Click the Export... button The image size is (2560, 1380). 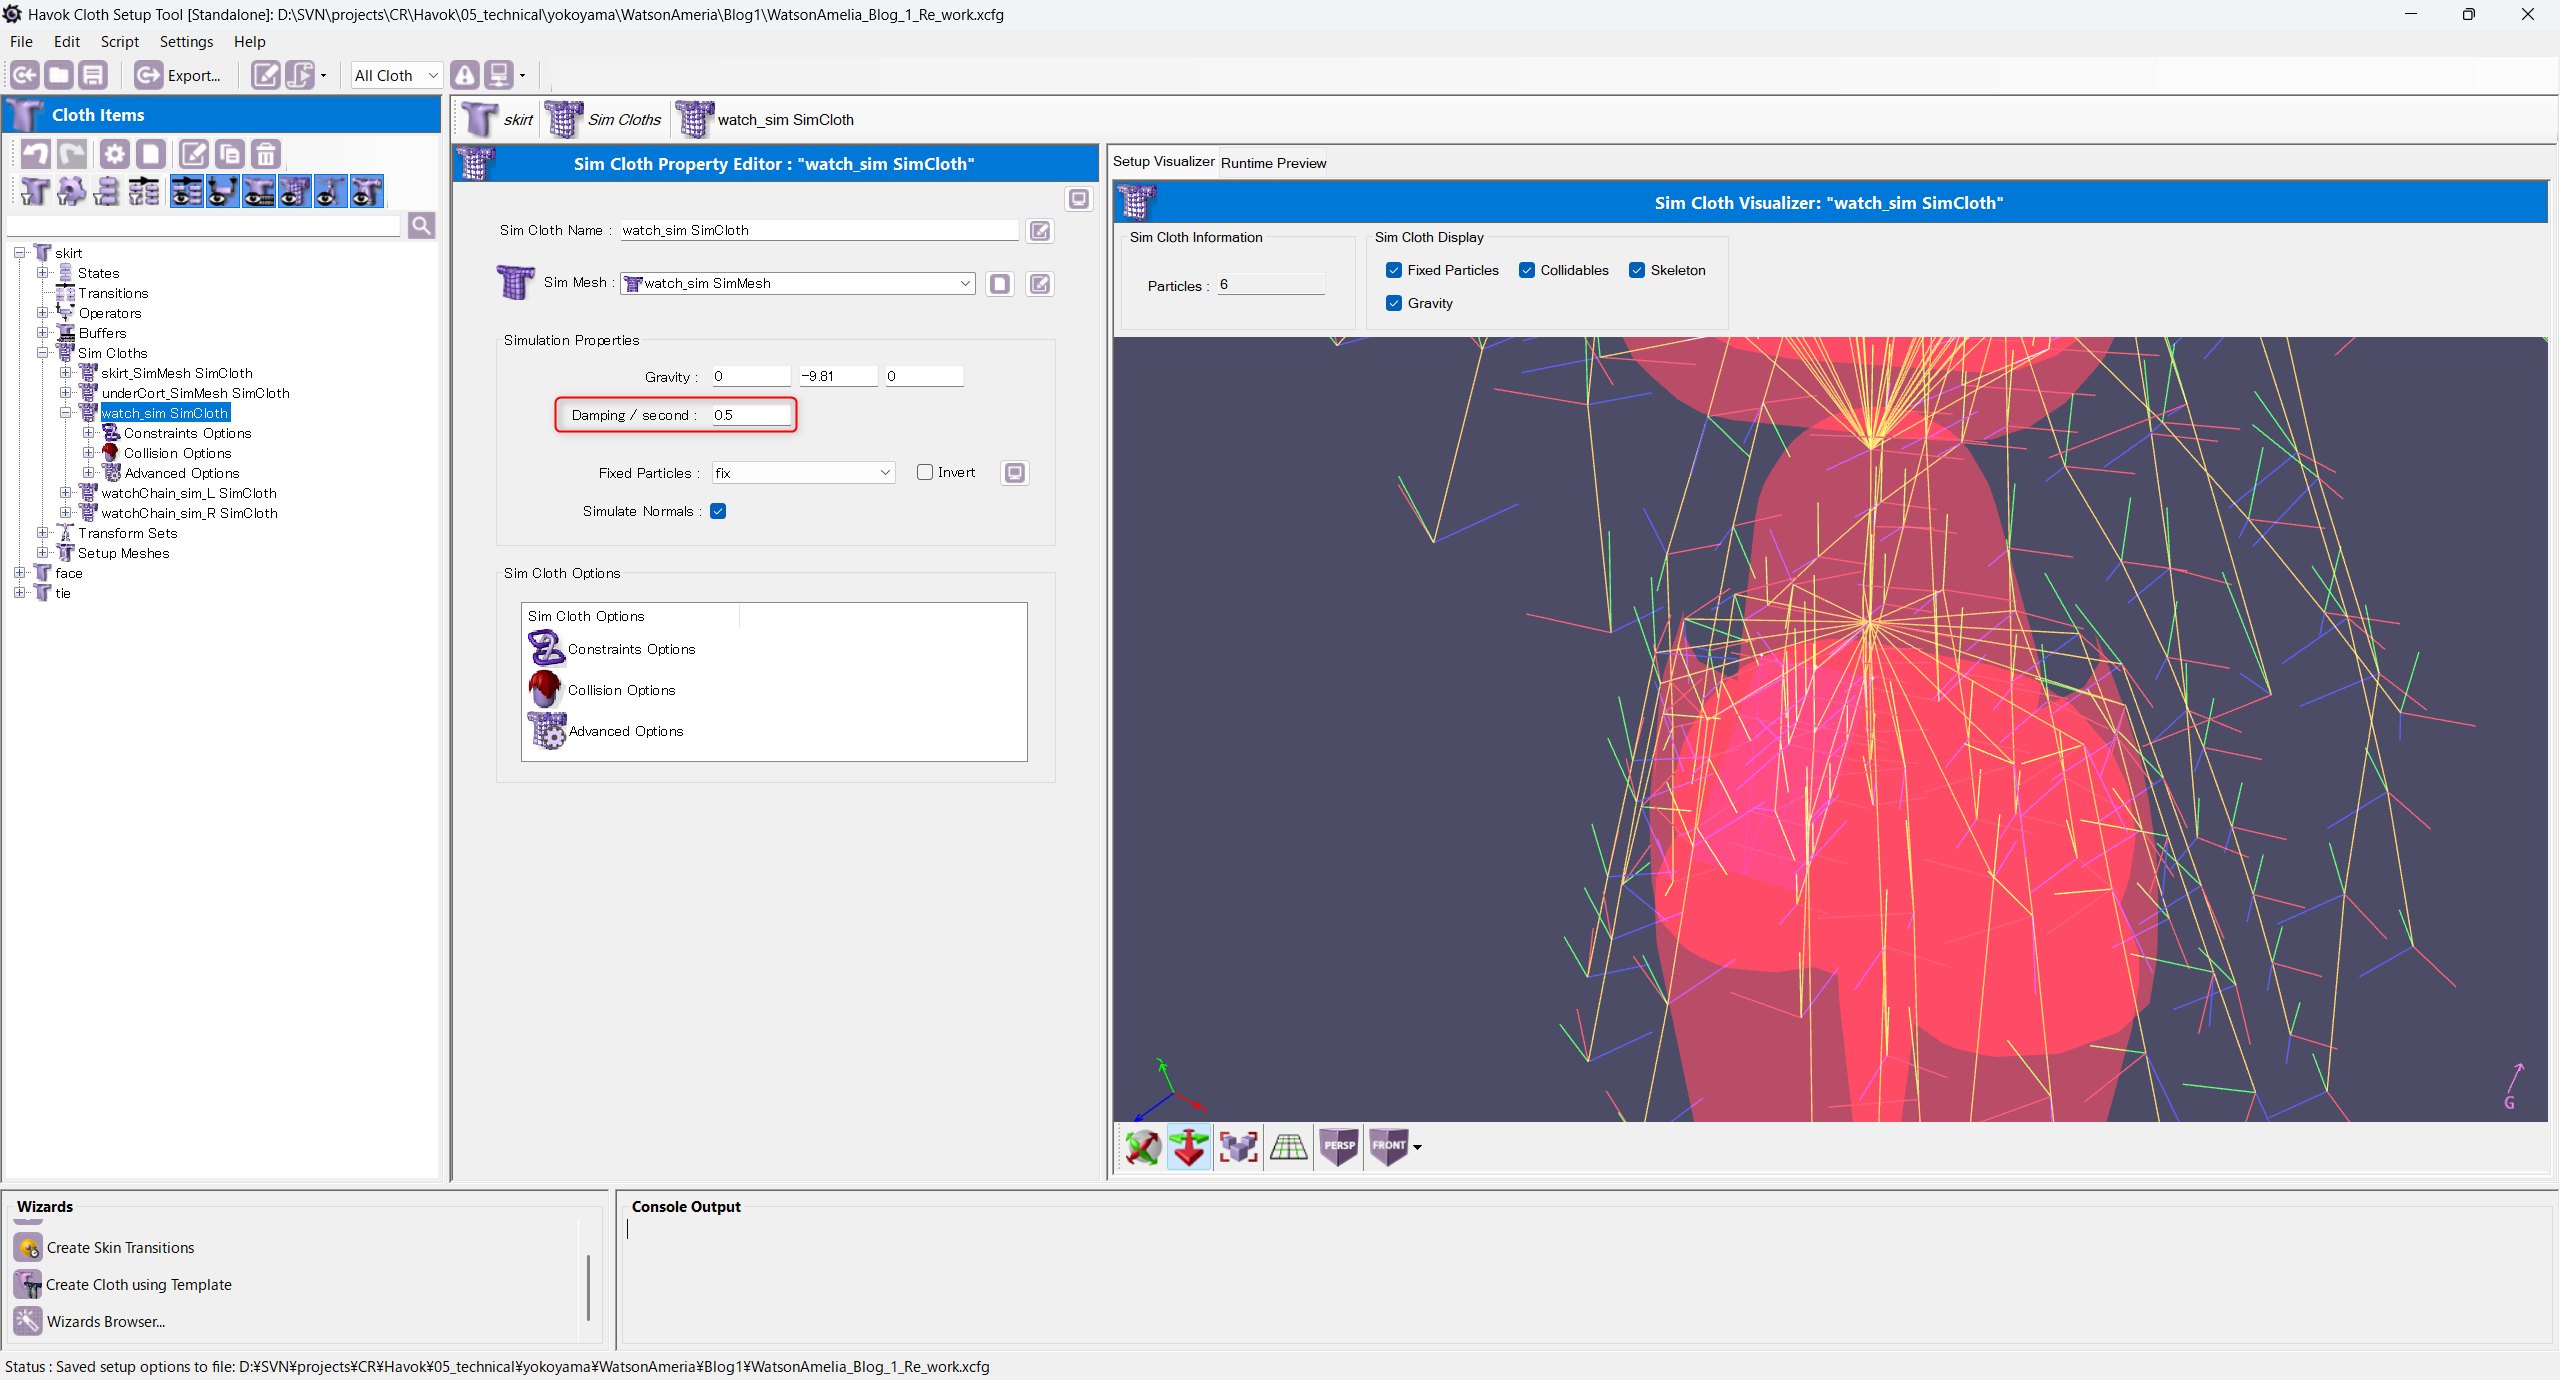pos(178,75)
